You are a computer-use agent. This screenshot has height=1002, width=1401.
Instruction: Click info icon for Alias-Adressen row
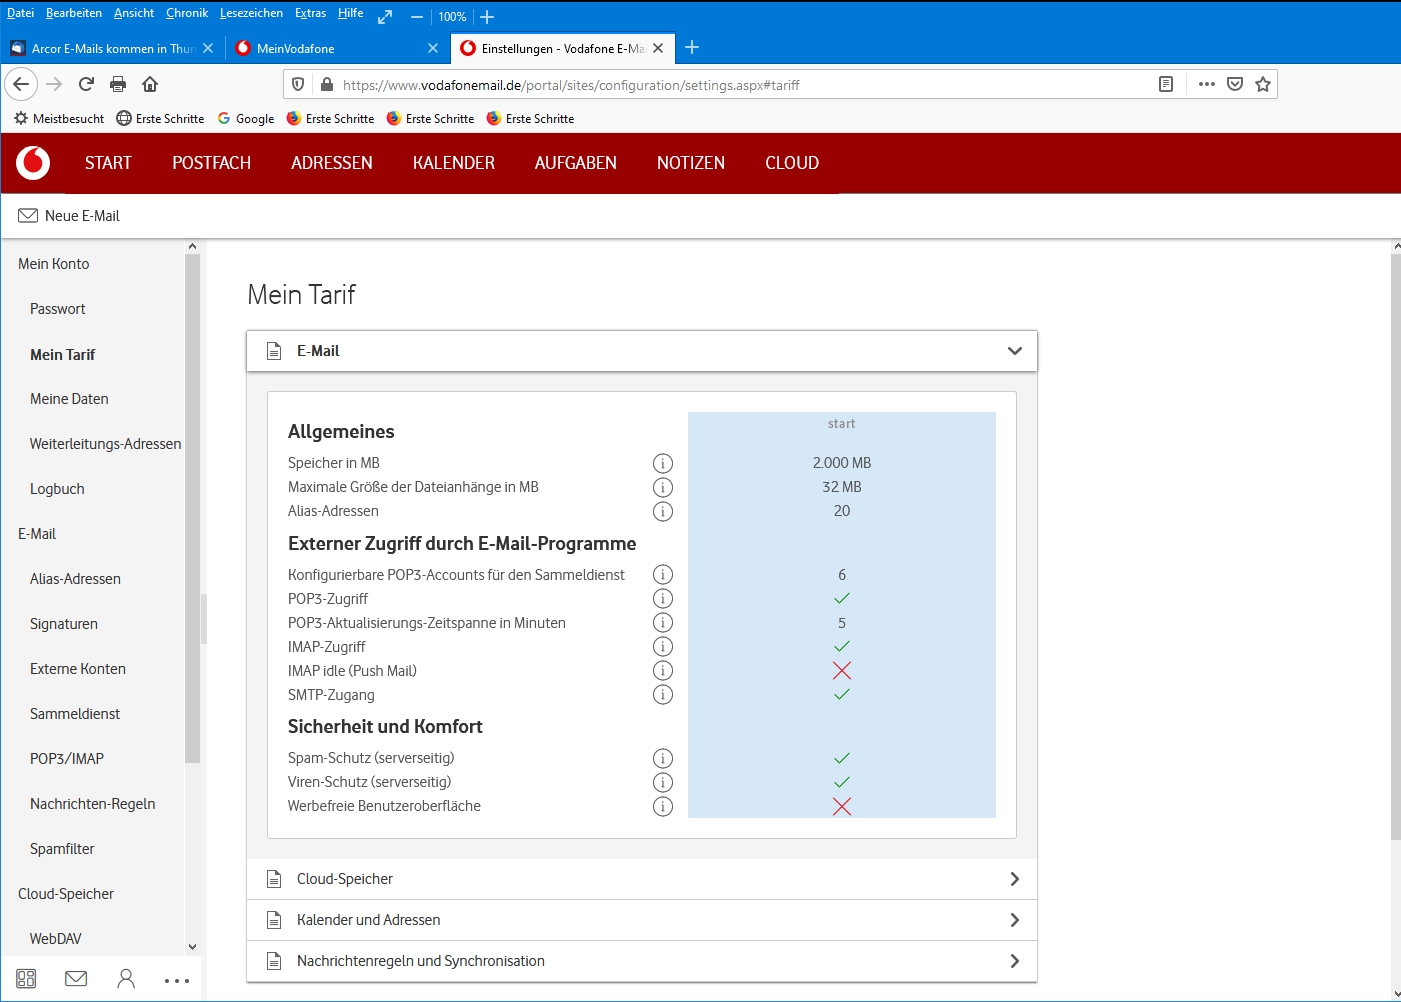[663, 511]
